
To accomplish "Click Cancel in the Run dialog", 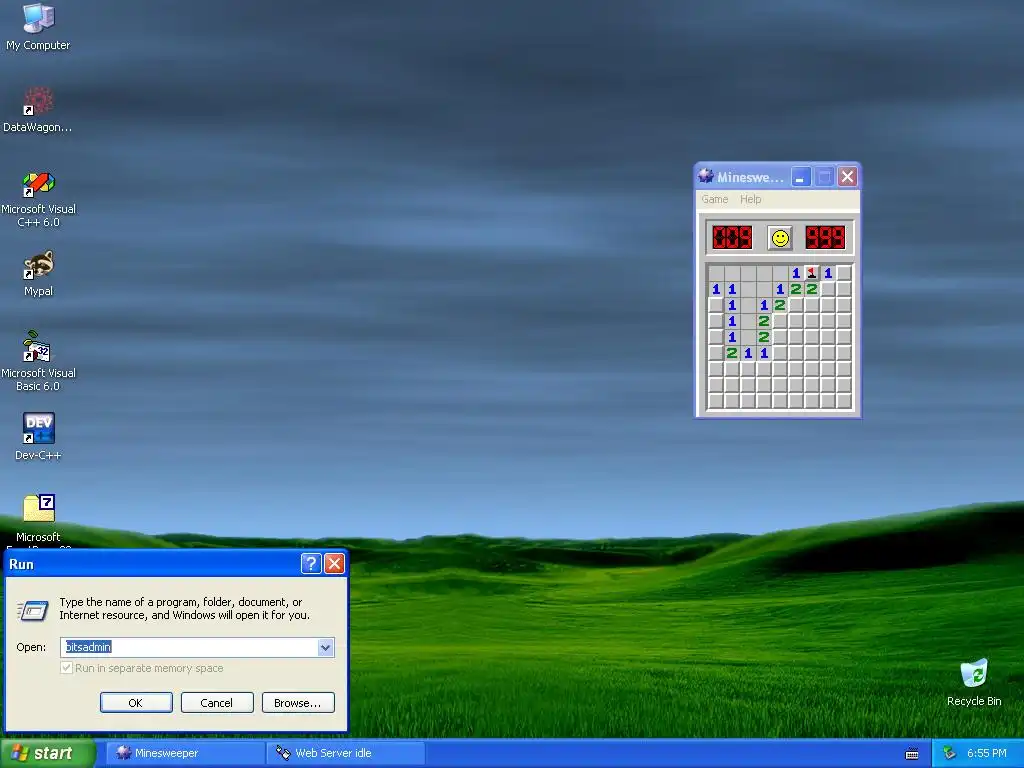I will point(217,703).
